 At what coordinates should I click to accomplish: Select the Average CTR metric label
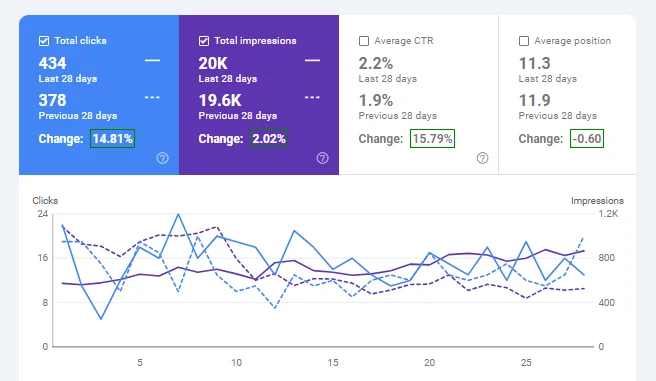(404, 41)
